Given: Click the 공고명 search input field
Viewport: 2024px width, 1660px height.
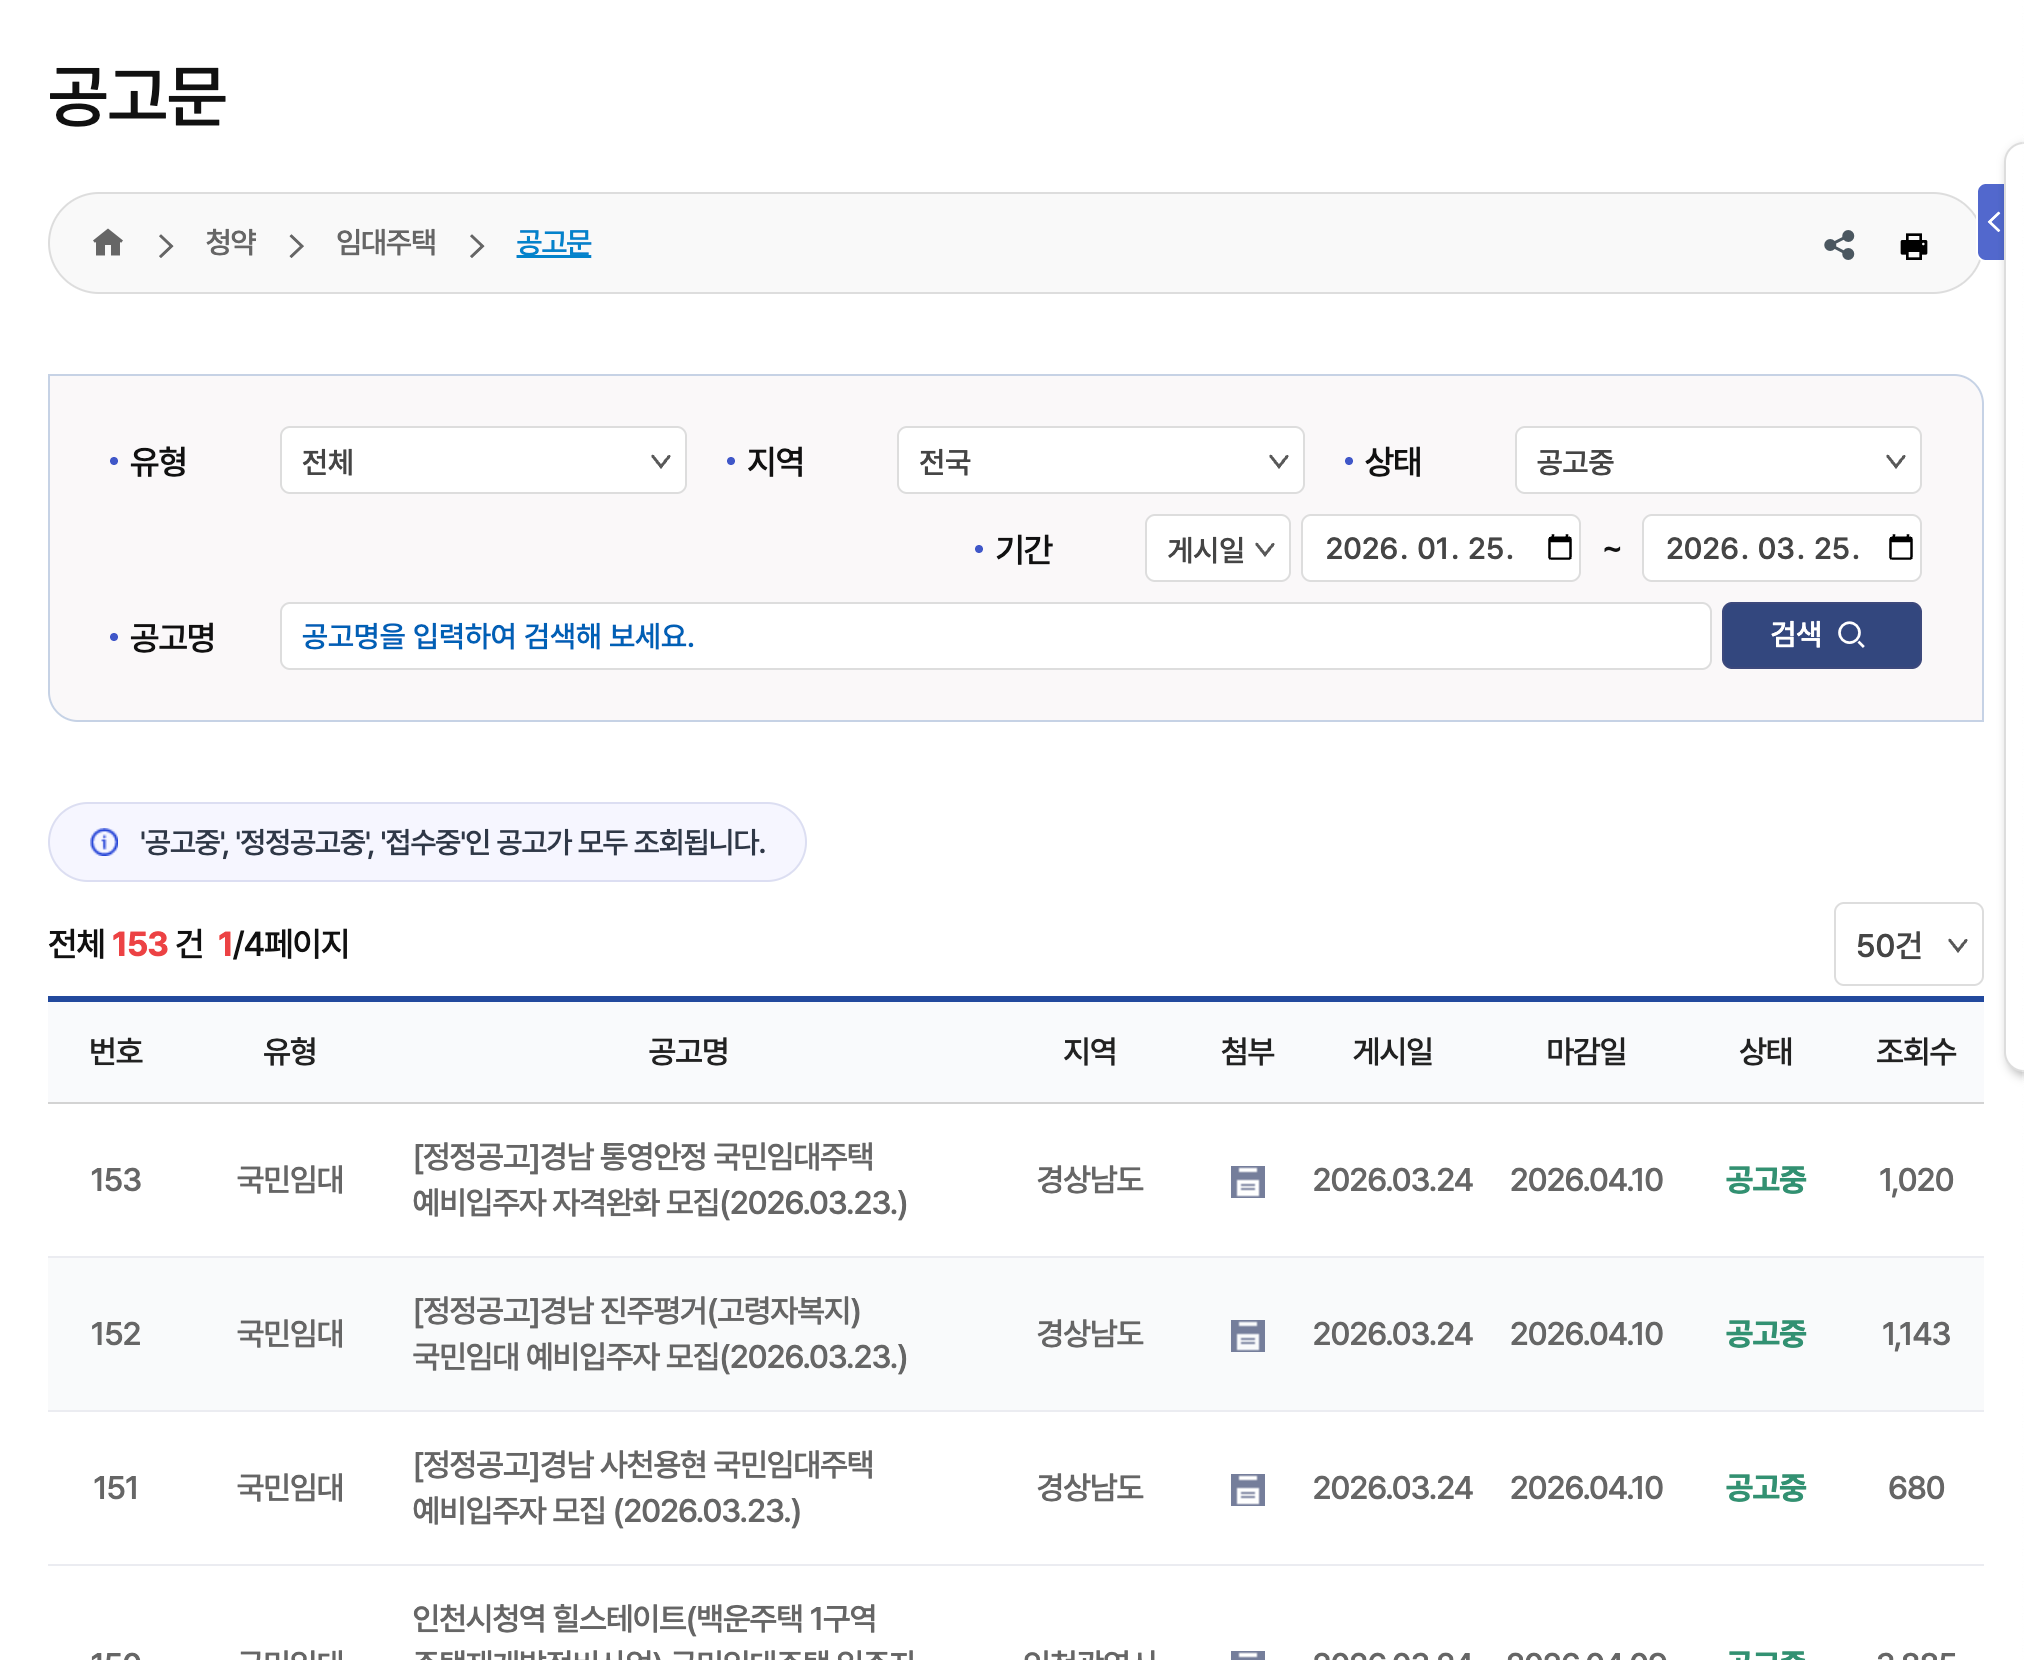Looking at the screenshot, I should (995, 636).
